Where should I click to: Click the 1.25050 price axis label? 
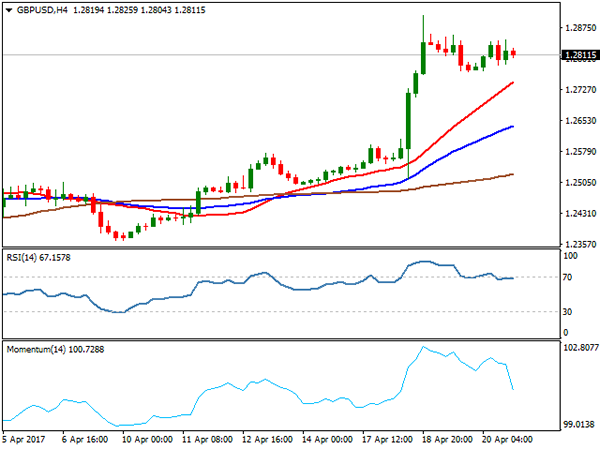pyautogui.click(x=580, y=183)
